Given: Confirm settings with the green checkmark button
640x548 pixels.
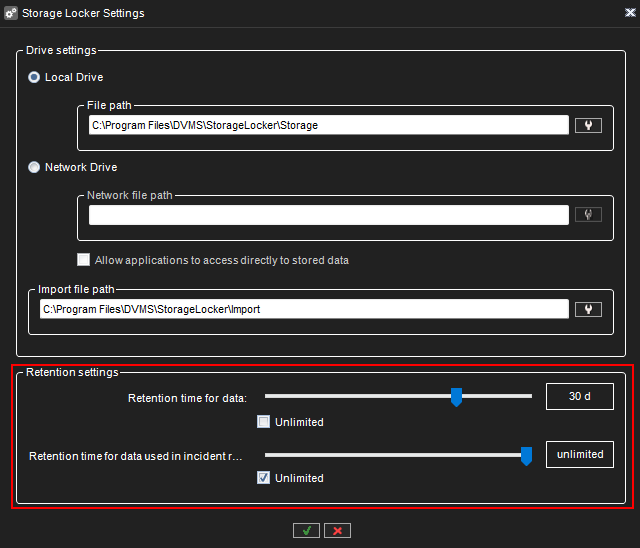Looking at the screenshot, I should (306, 530).
